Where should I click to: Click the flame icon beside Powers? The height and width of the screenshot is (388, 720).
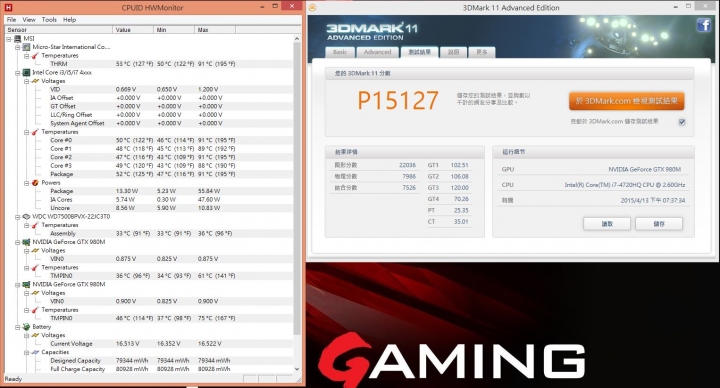click(35, 183)
